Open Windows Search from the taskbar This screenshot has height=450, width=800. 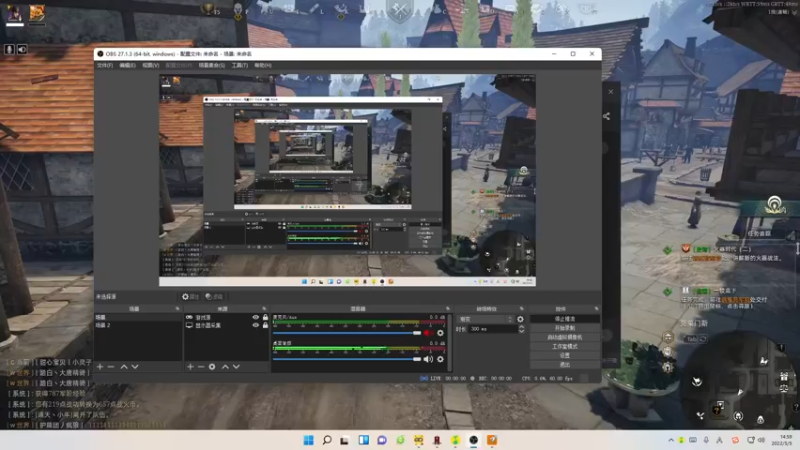(x=327, y=440)
